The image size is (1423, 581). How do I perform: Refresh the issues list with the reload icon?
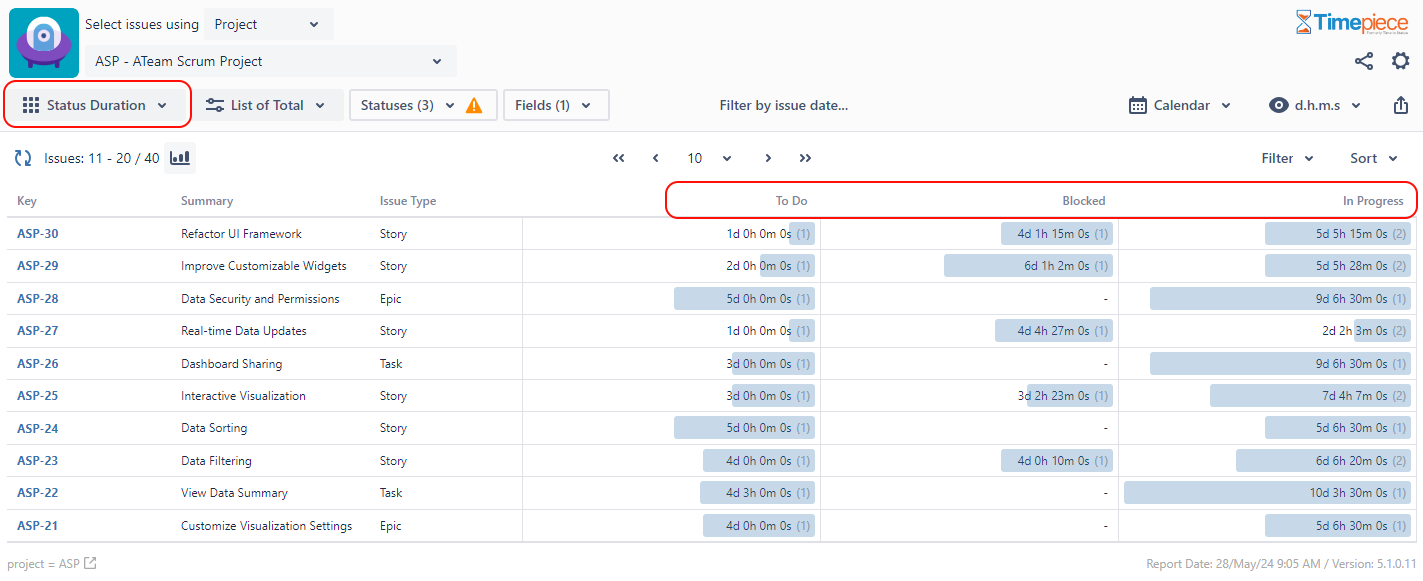tap(22, 157)
